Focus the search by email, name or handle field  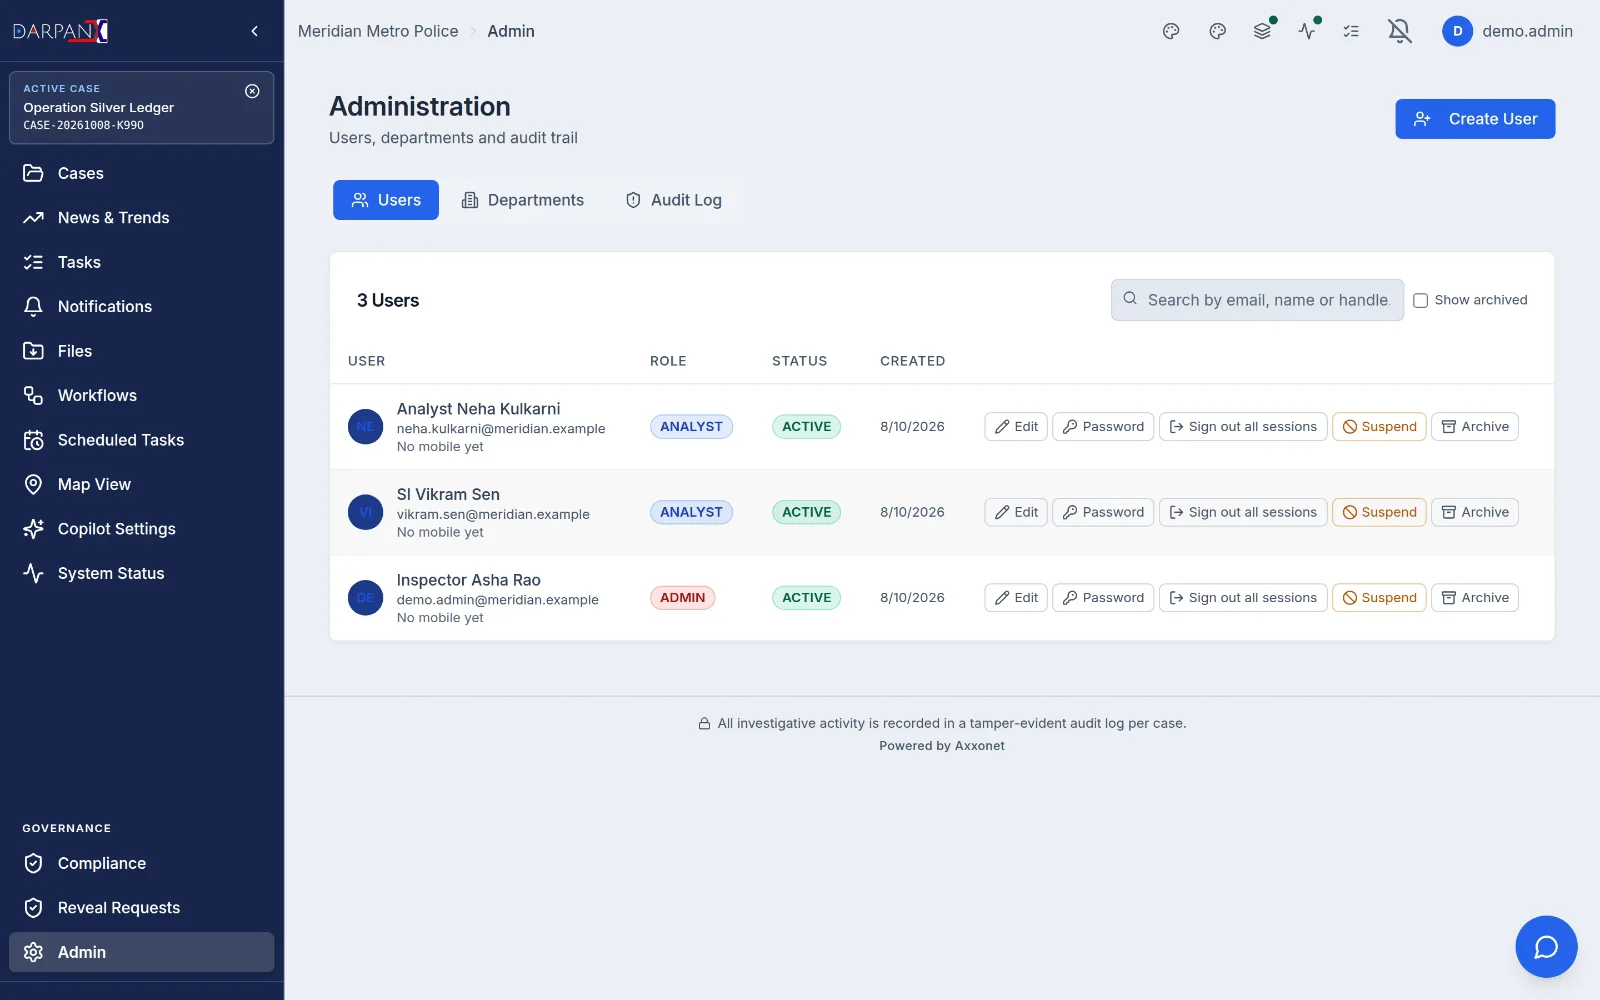pyautogui.click(x=1257, y=300)
